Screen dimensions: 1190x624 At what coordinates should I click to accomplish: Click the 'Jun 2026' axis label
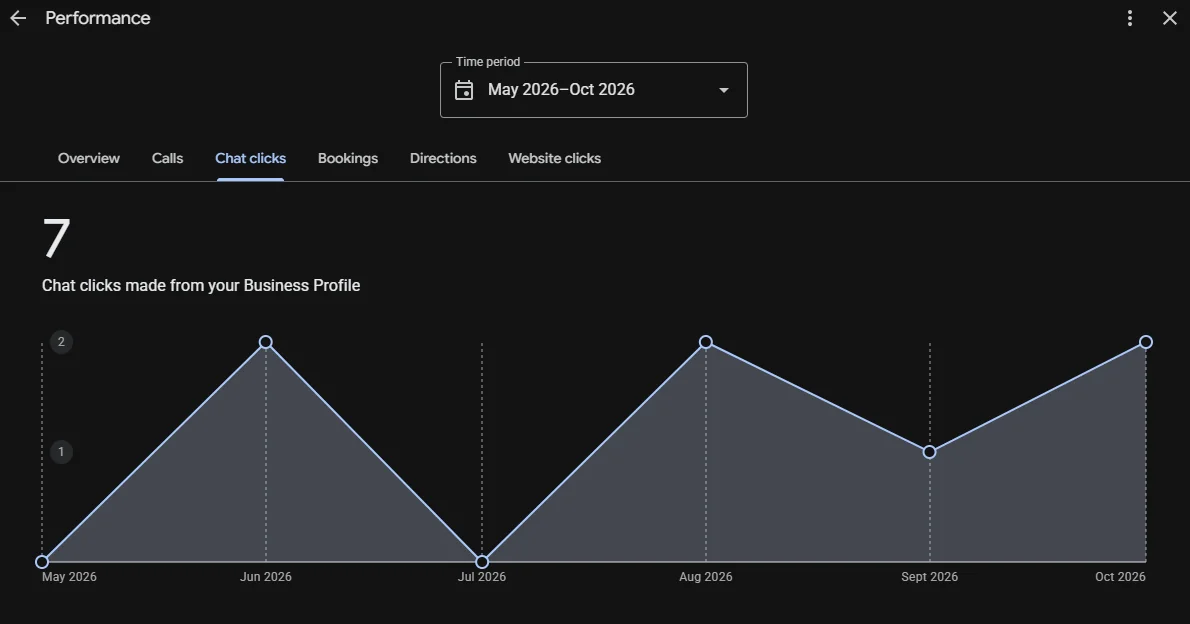pyautogui.click(x=266, y=577)
